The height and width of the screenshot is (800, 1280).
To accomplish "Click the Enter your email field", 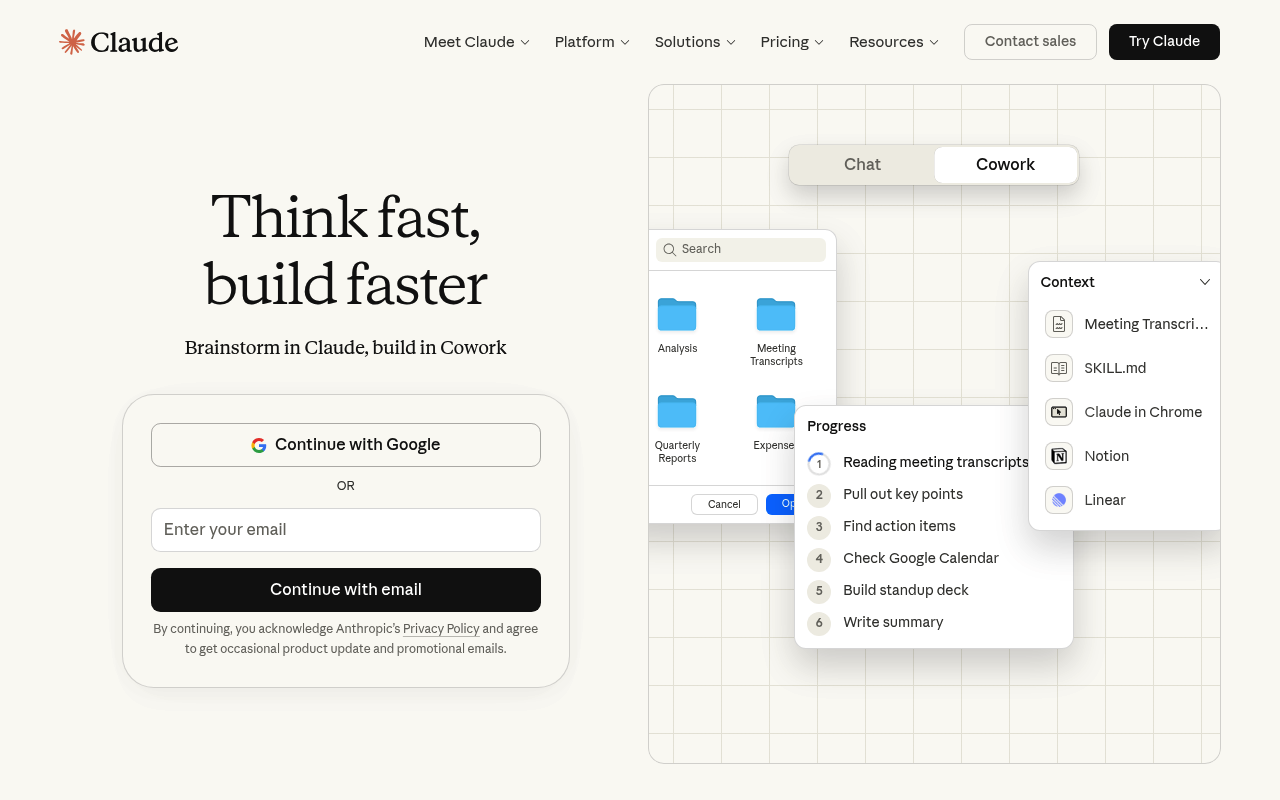I will 346,530.
